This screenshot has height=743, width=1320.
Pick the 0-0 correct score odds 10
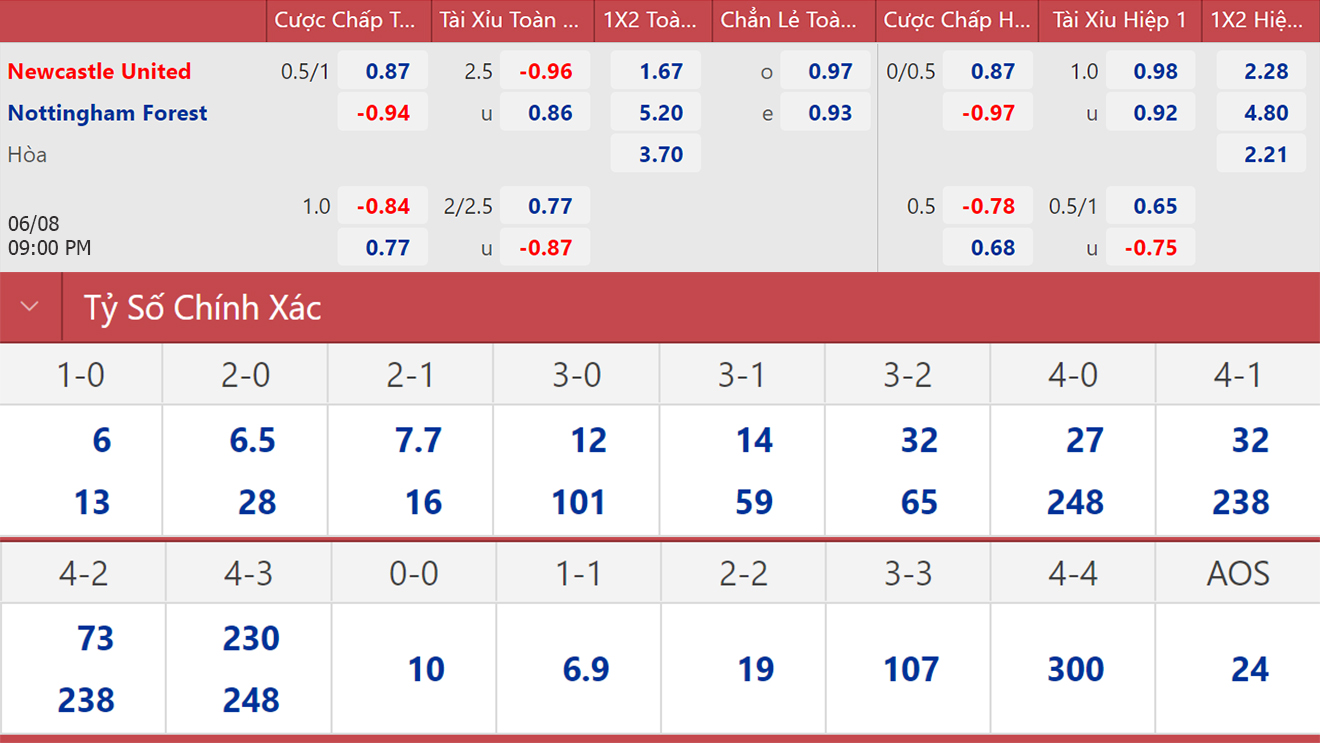tap(426, 669)
